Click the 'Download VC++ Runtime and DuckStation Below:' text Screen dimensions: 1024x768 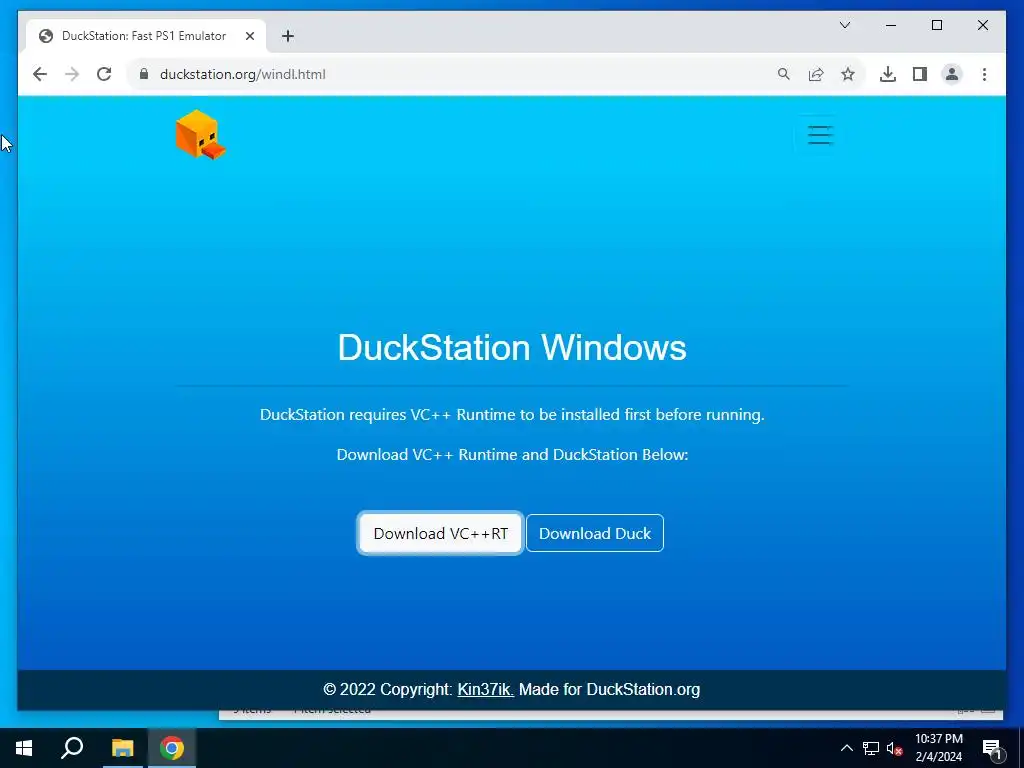click(x=512, y=455)
